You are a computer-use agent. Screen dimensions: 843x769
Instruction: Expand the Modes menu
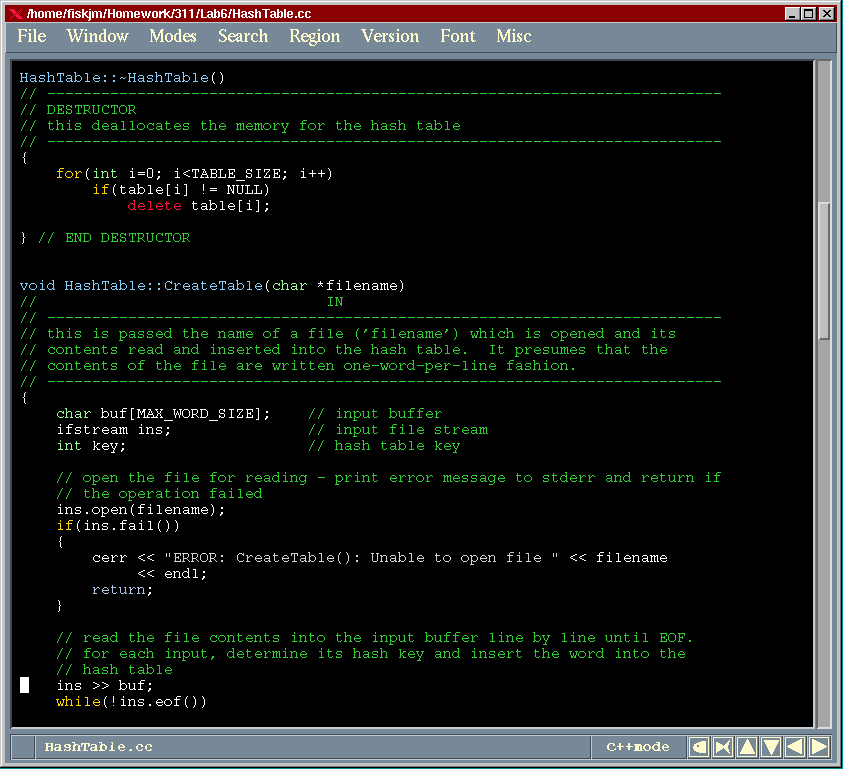coord(173,36)
